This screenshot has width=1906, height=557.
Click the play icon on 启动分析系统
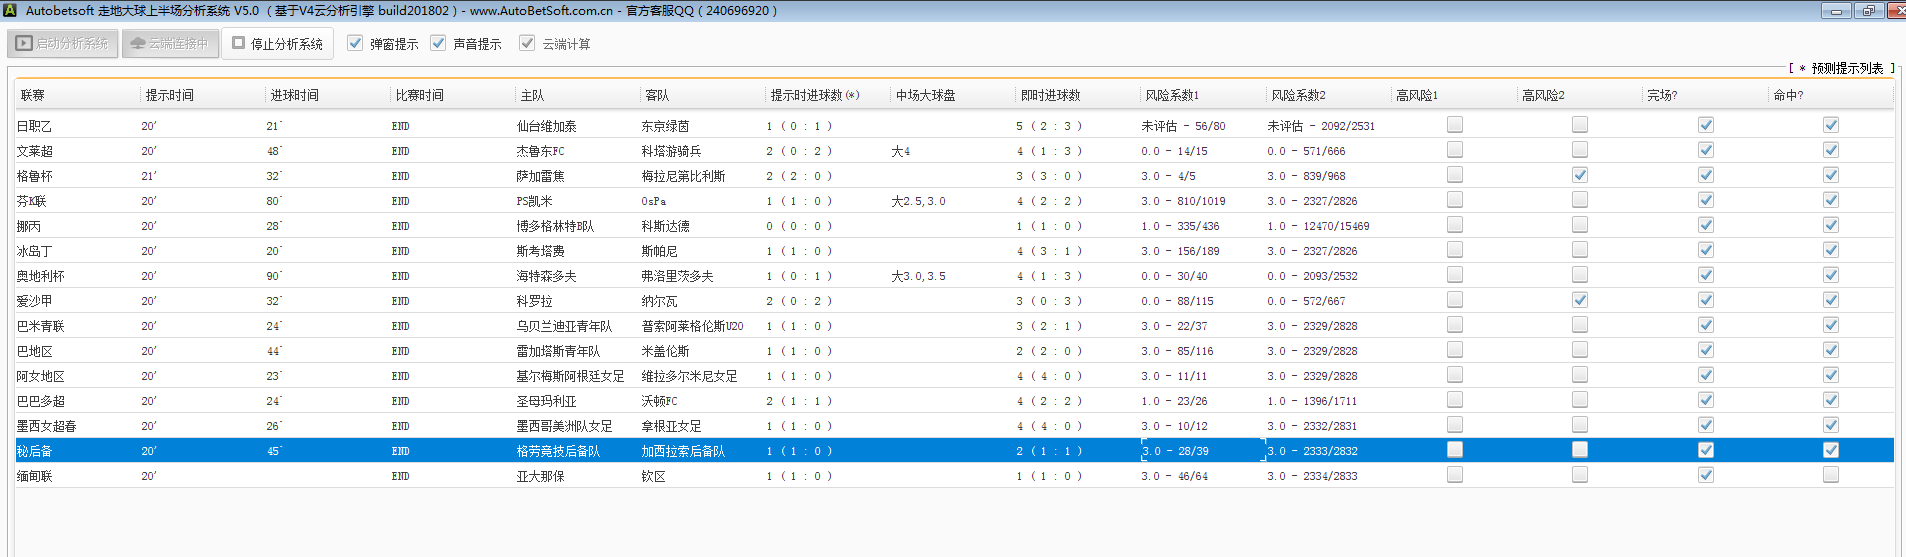[x=24, y=44]
